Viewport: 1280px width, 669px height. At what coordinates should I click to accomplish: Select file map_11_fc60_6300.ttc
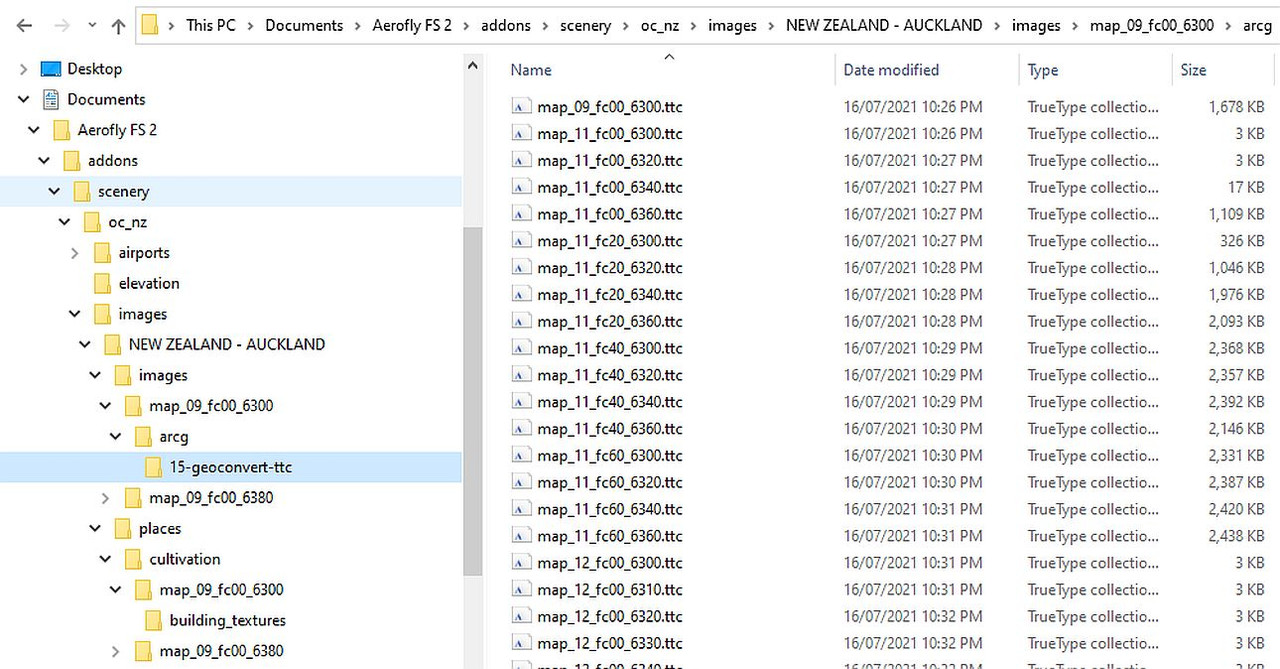[610, 456]
